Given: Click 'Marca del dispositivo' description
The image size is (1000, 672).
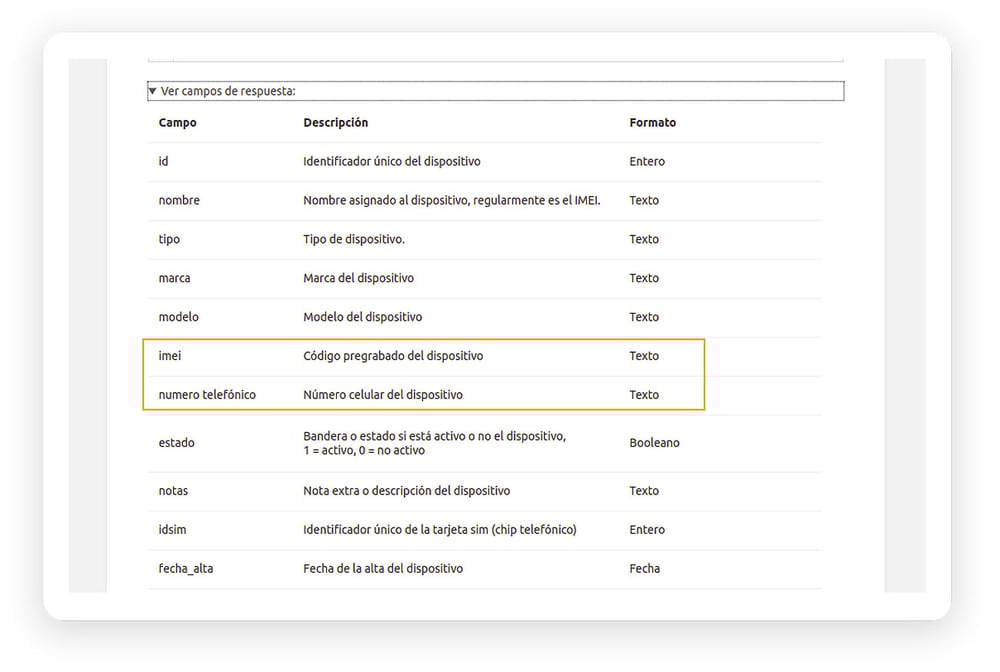Looking at the screenshot, I should click(x=358, y=278).
